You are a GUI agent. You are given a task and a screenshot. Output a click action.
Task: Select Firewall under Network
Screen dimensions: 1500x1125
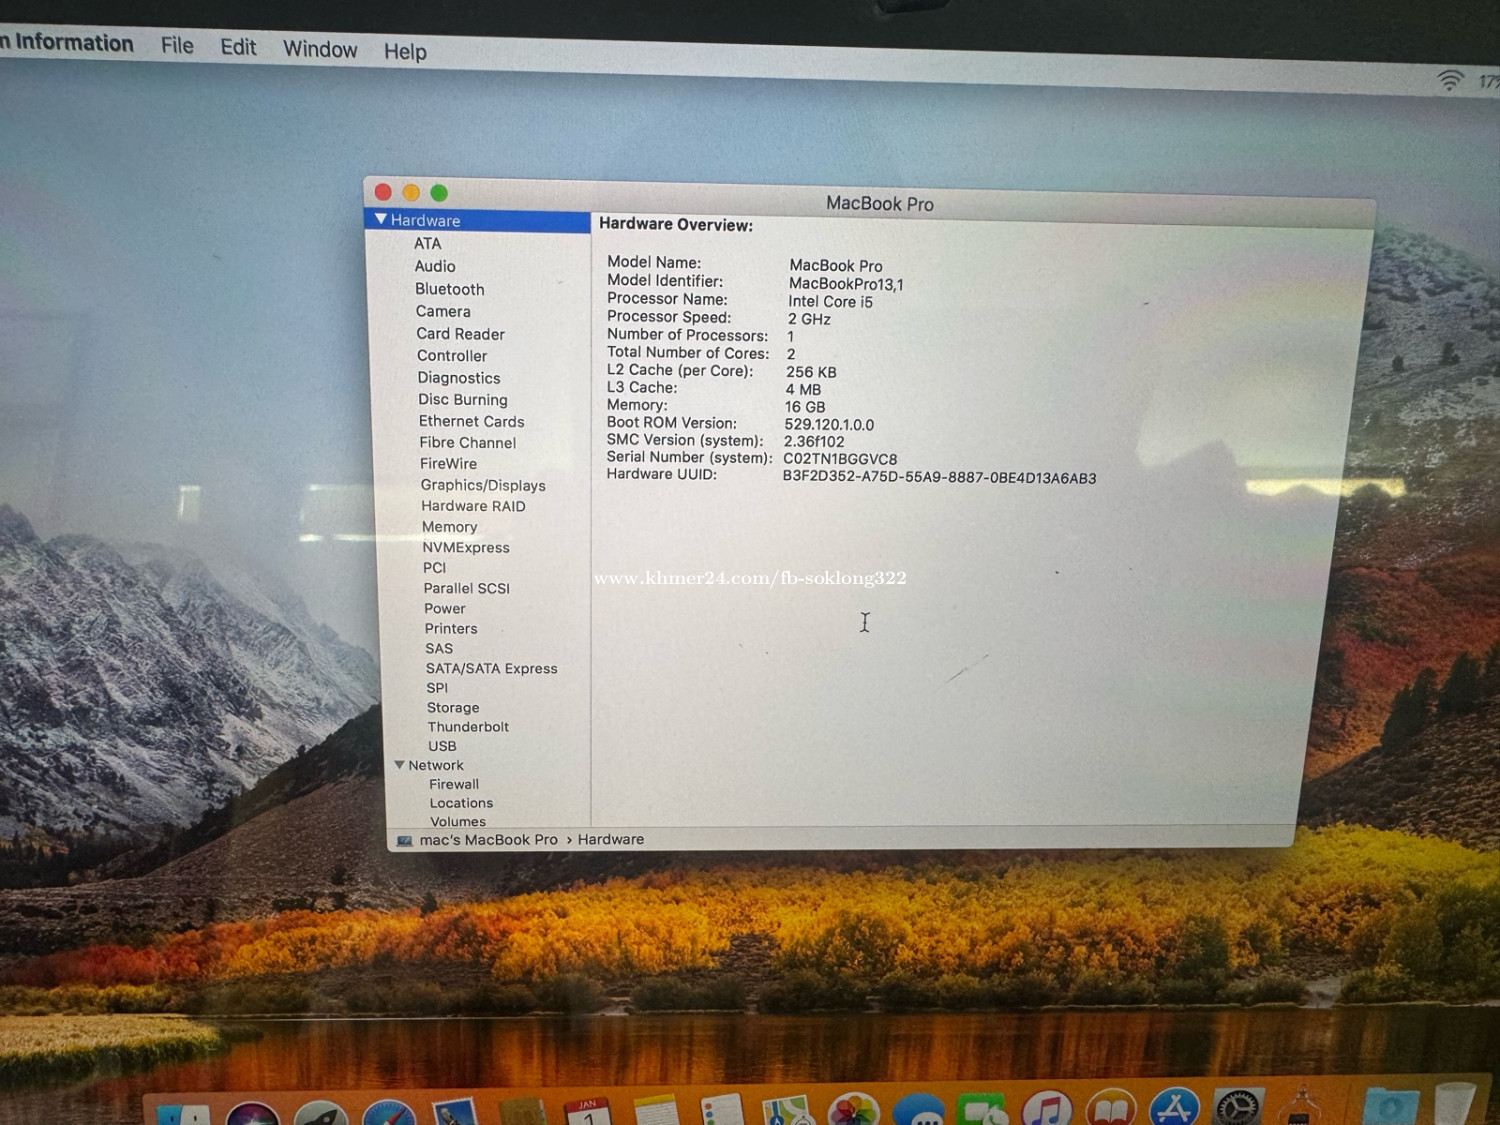click(454, 784)
